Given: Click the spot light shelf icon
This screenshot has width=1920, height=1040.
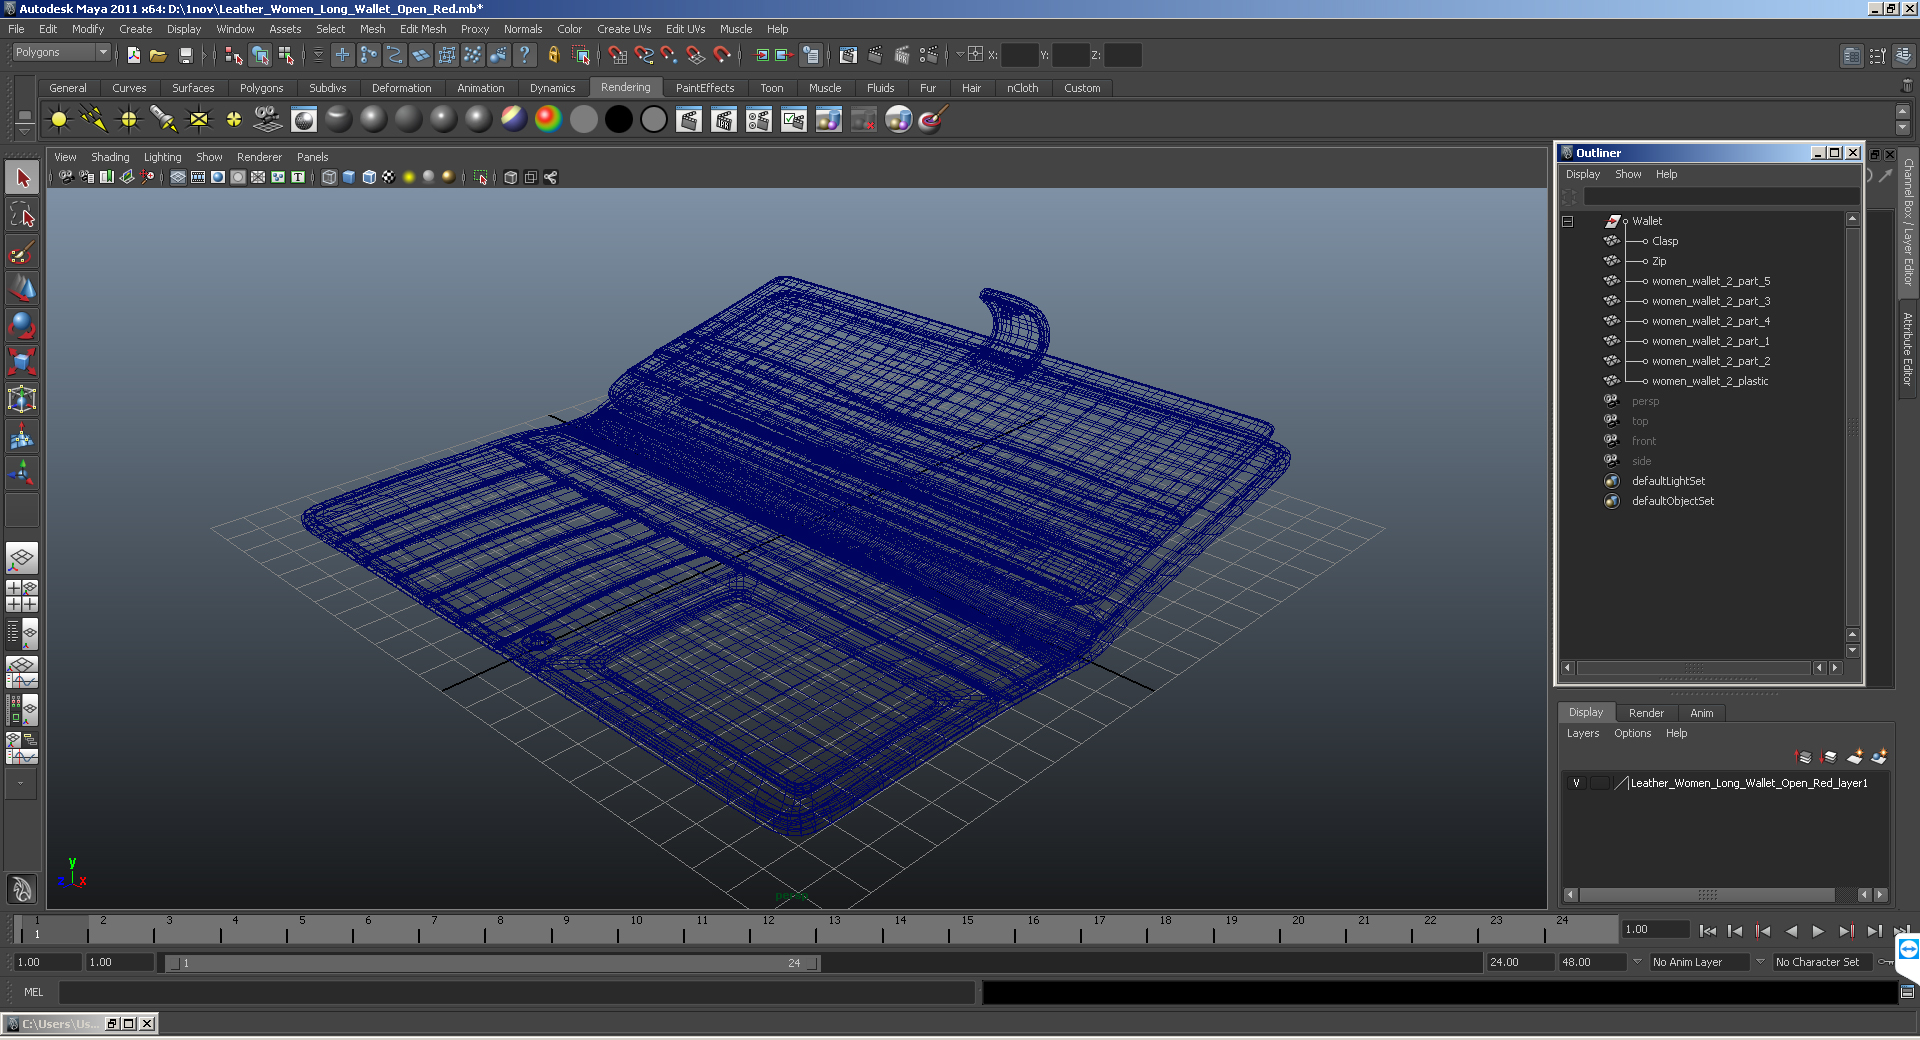Looking at the screenshot, I should 164,120.
